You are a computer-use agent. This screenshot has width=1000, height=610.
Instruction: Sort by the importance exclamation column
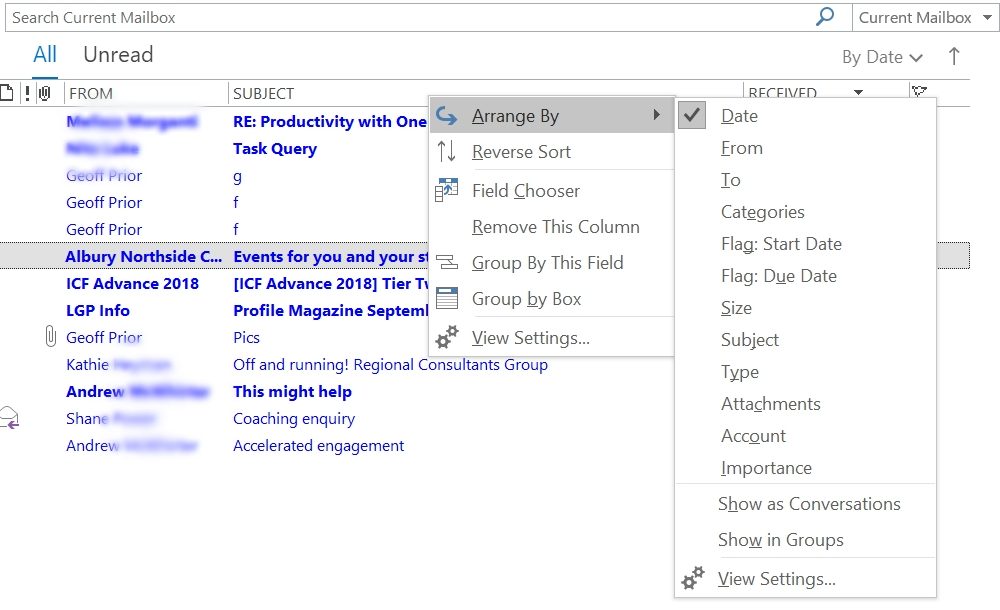27,93
